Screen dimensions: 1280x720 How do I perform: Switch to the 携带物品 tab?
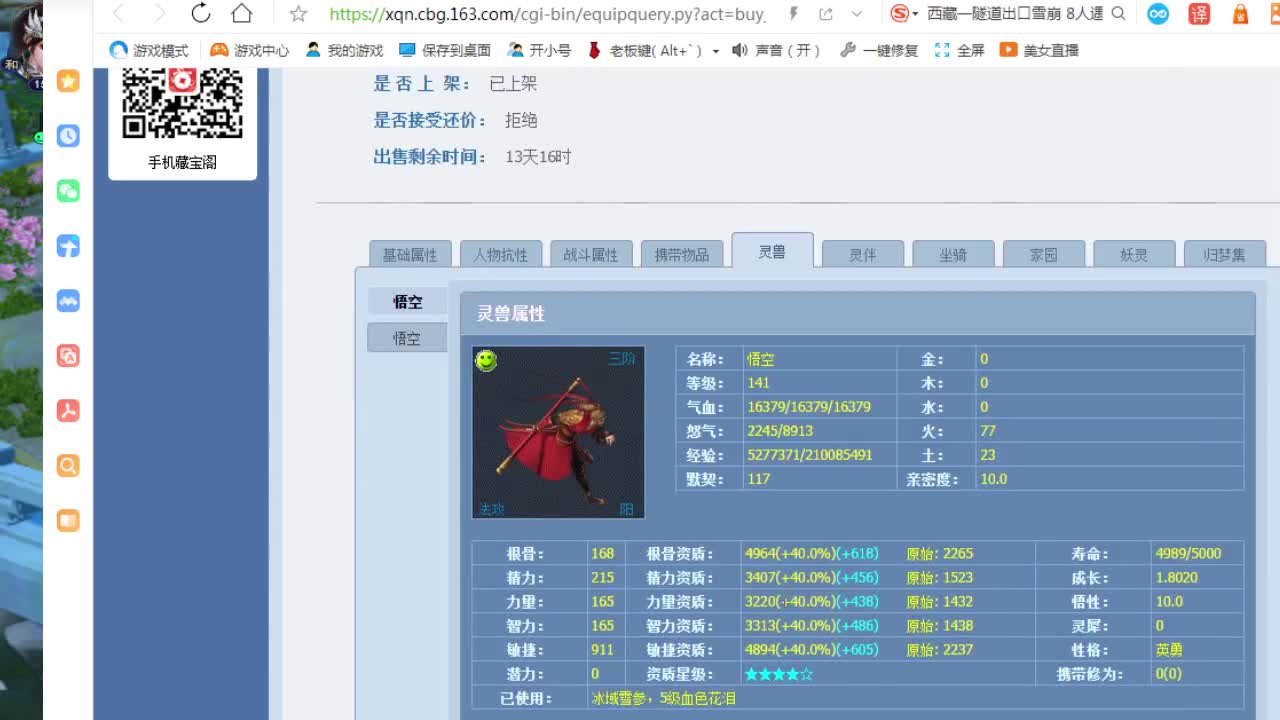[x=682, y=255]
